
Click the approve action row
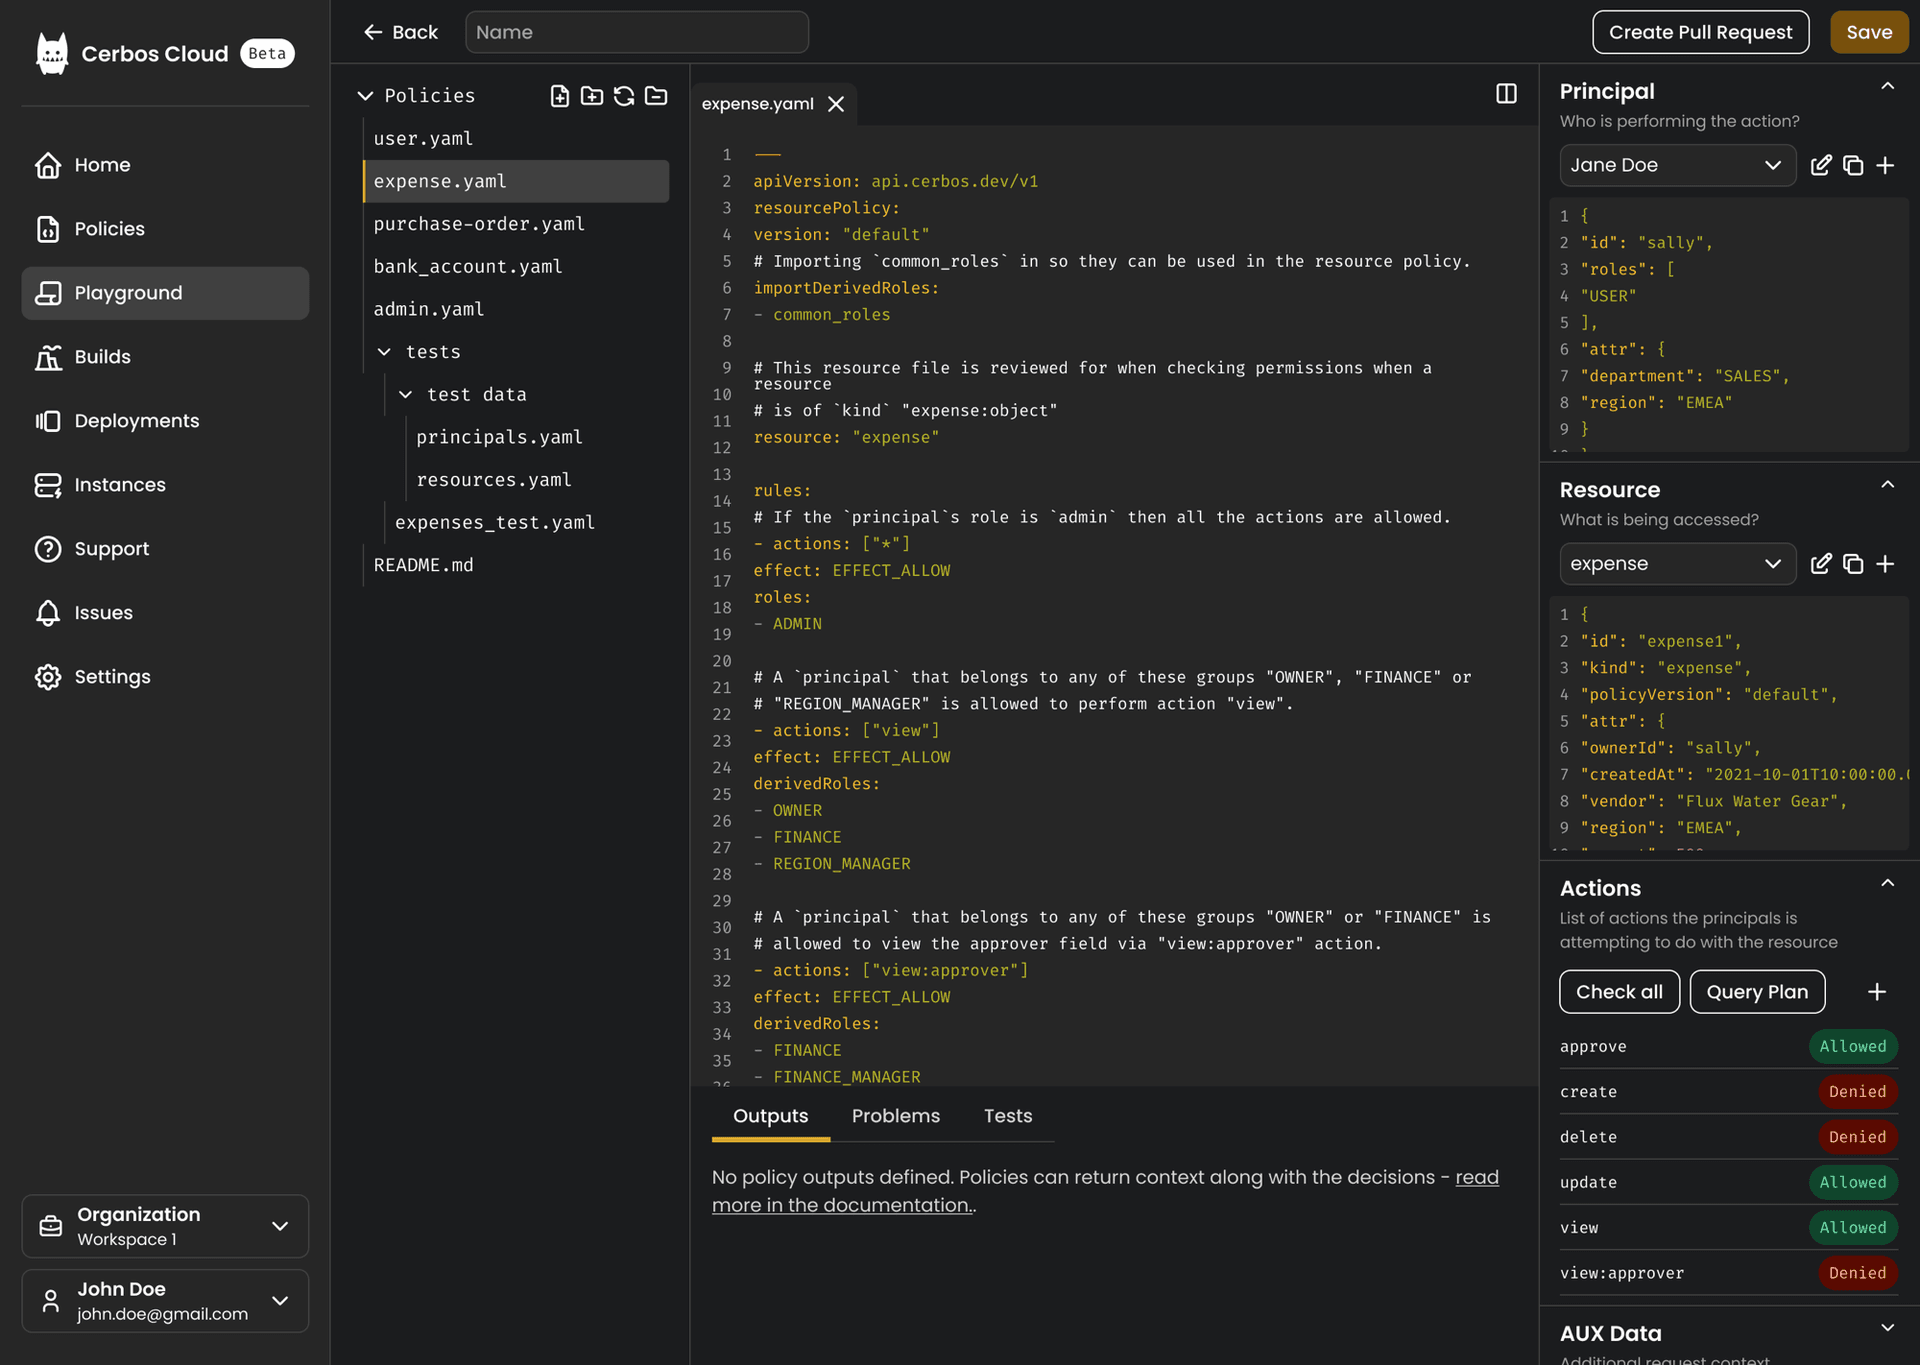(1728, 1046)
